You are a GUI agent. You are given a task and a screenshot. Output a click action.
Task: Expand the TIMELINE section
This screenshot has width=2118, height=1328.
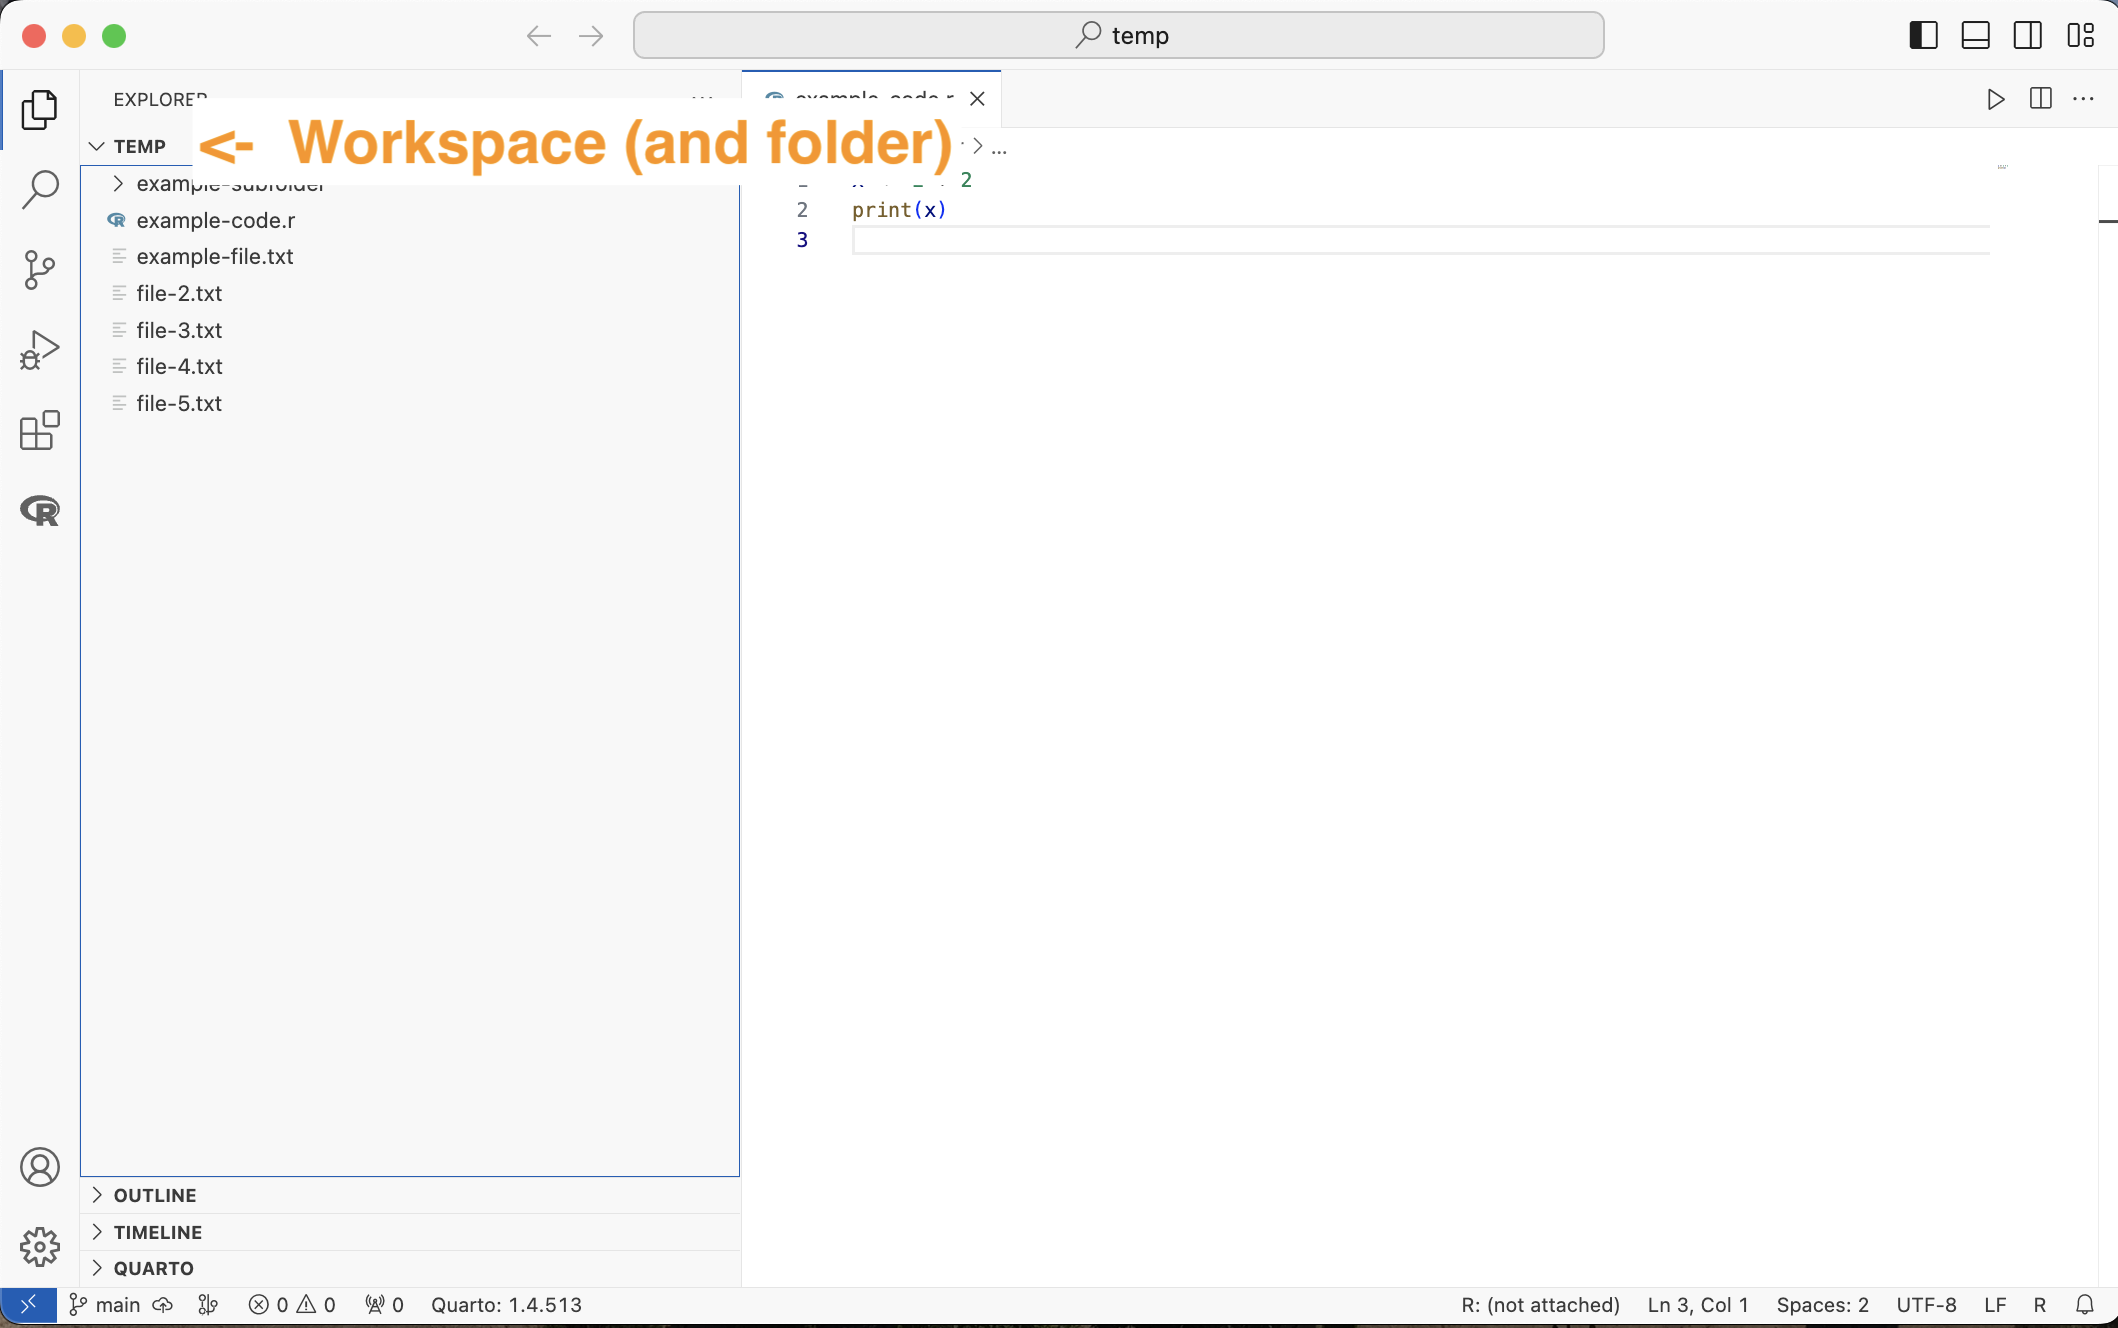tap(157, 1232)
